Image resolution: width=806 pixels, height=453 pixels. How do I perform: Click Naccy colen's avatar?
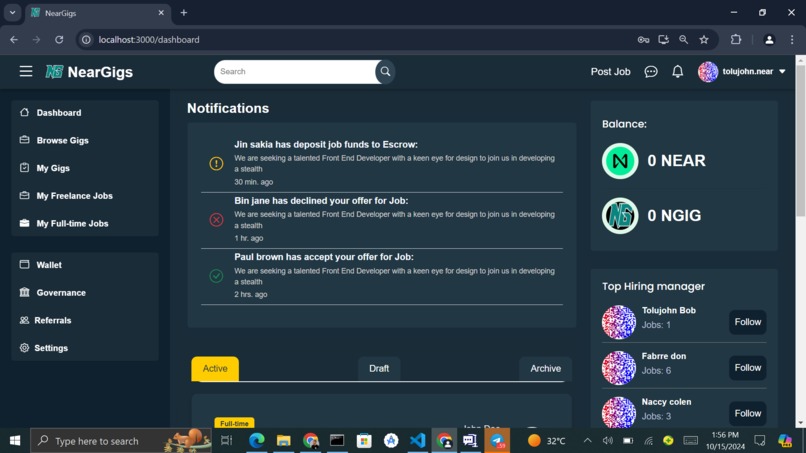[x=619, y=412]
